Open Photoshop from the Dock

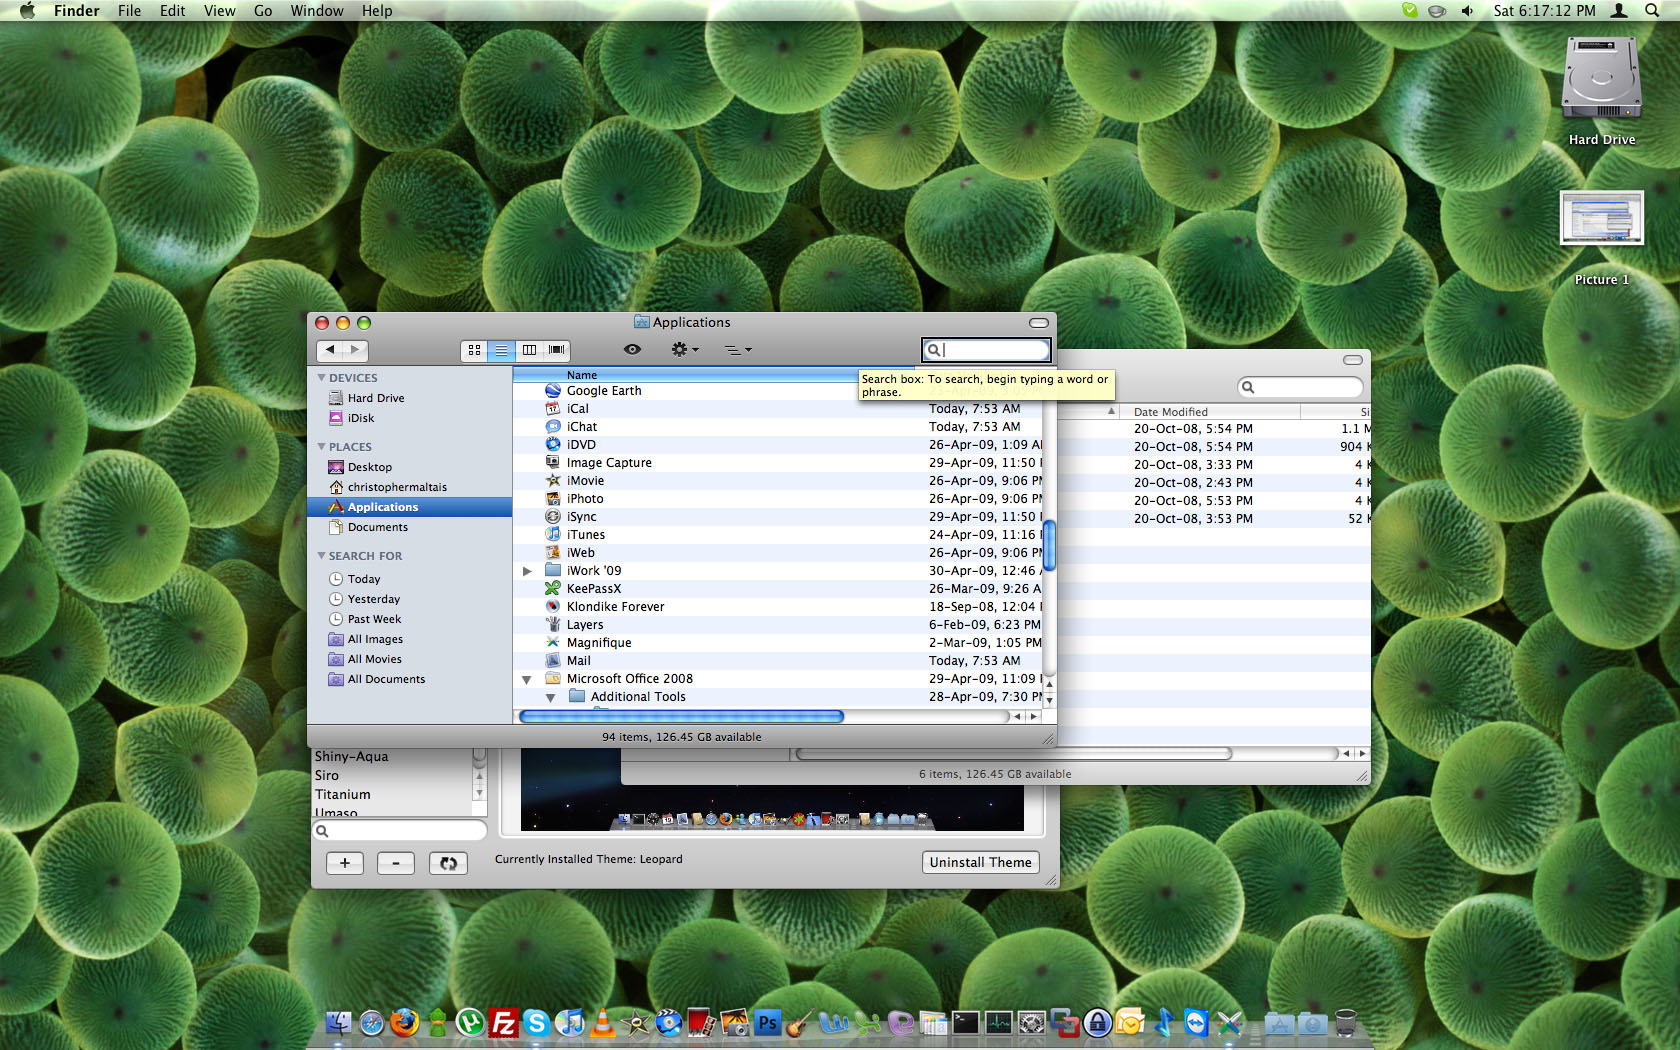click(767, 1023)
